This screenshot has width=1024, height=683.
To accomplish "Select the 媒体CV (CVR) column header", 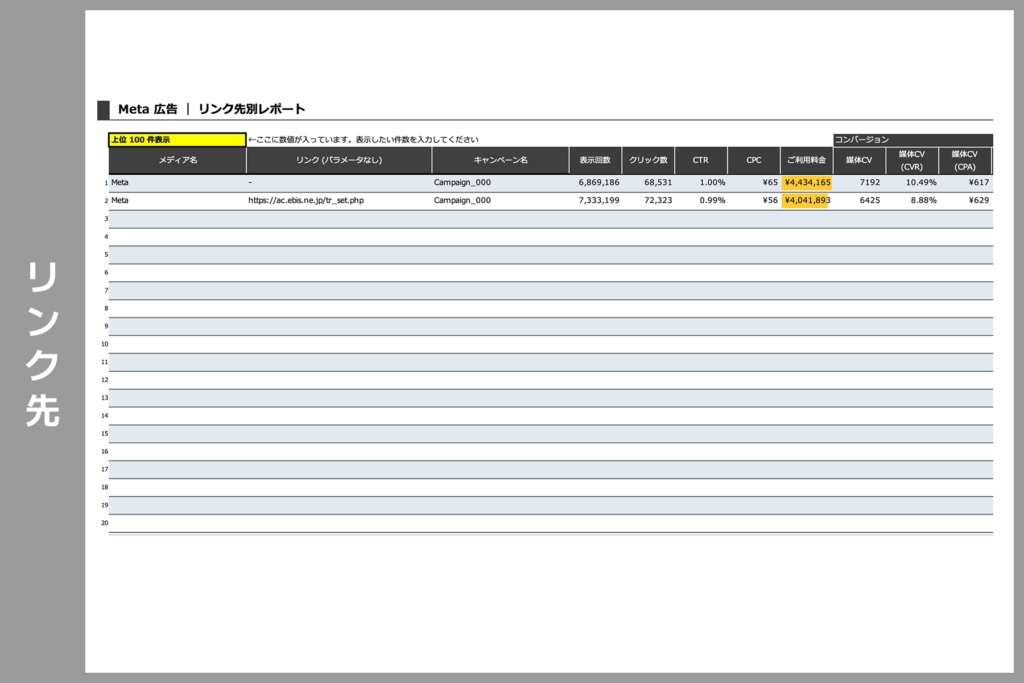I will pos(912,160).
